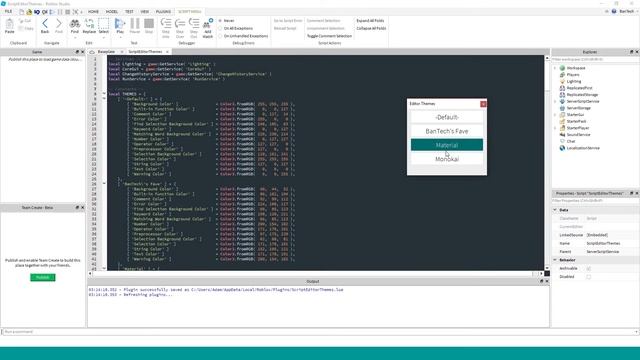Select Chat service in Explorer

click(571, 141)
